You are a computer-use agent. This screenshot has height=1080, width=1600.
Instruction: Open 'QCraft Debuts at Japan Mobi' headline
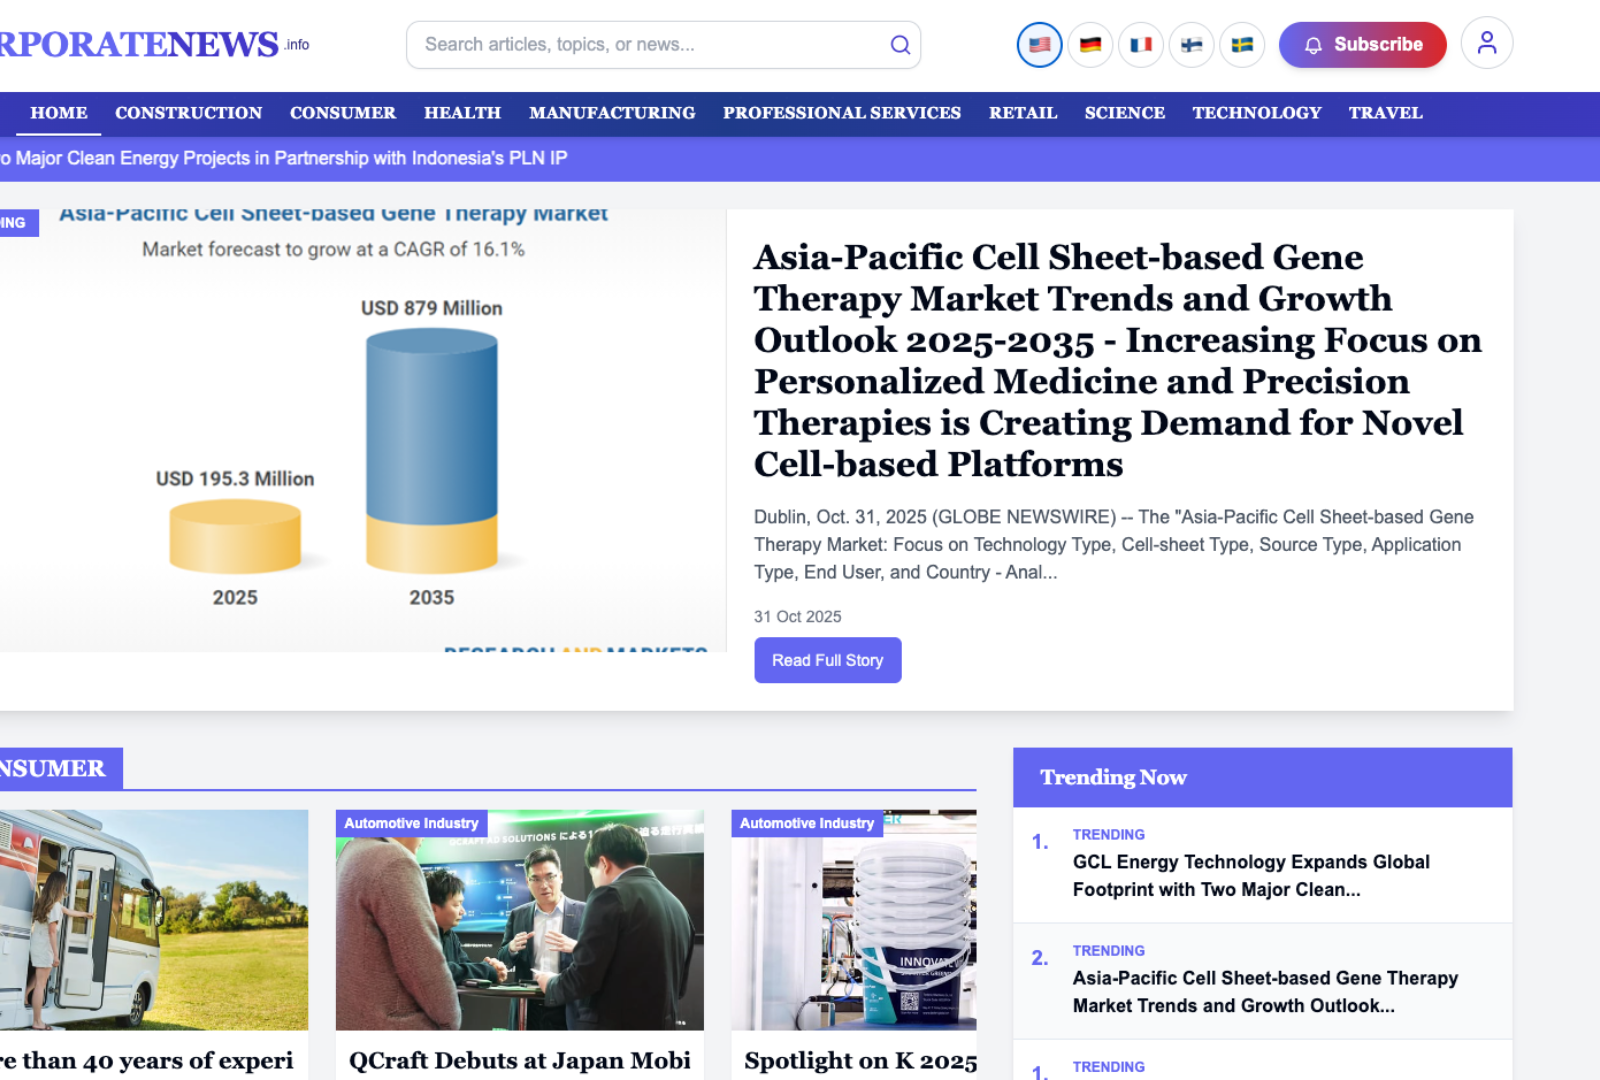click(x=520, y=1061)
